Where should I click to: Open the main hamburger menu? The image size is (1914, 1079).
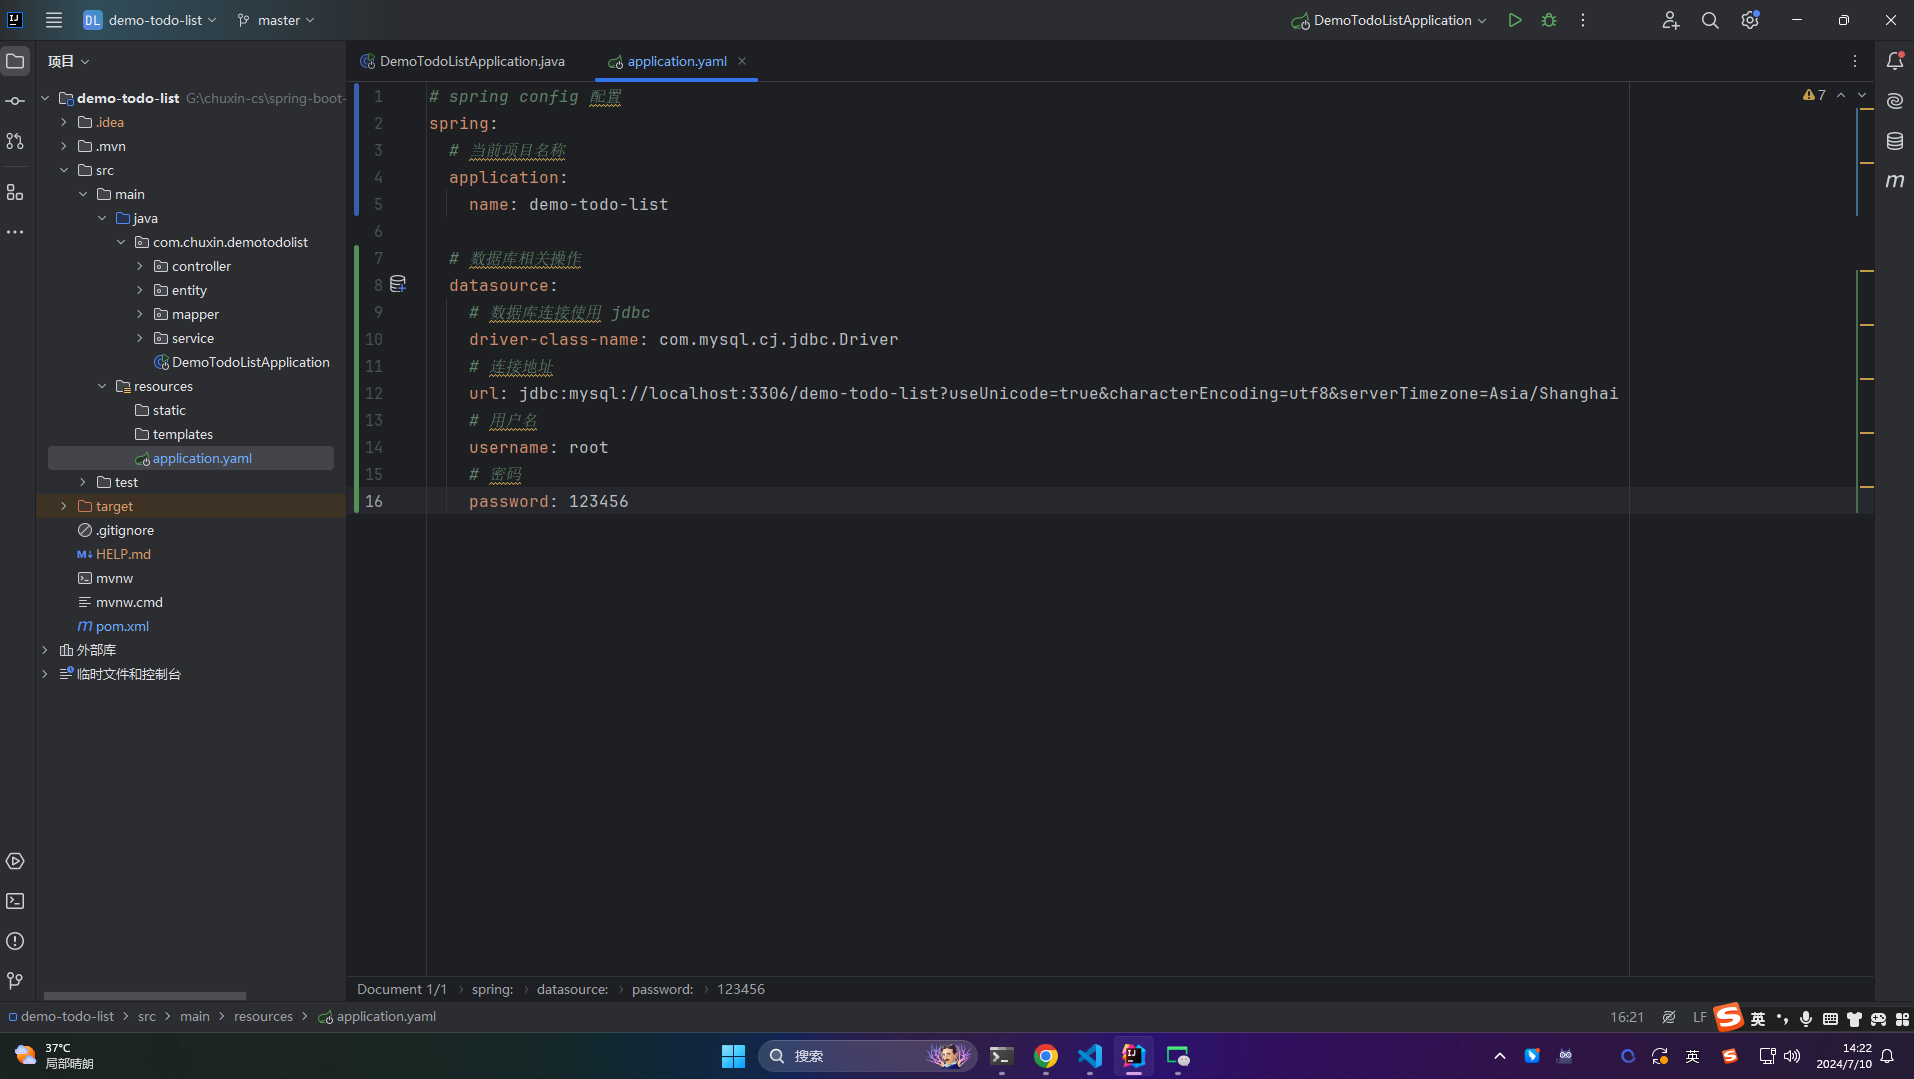pos(54,20)
